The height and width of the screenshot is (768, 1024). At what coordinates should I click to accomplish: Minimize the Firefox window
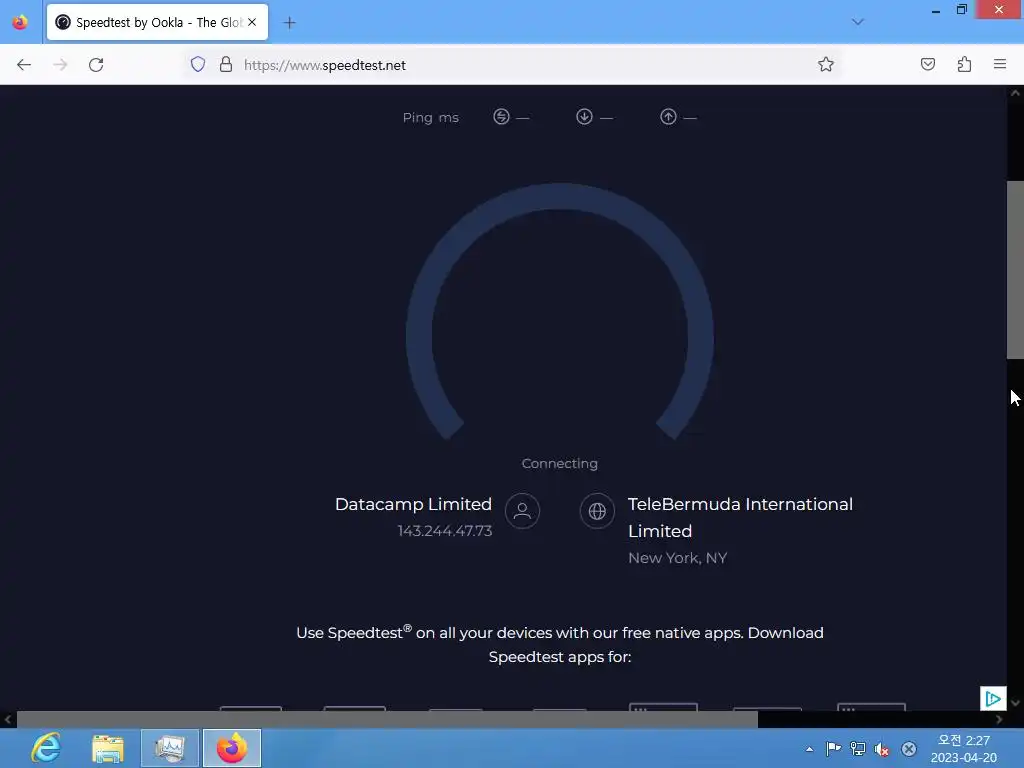(935, 10)
